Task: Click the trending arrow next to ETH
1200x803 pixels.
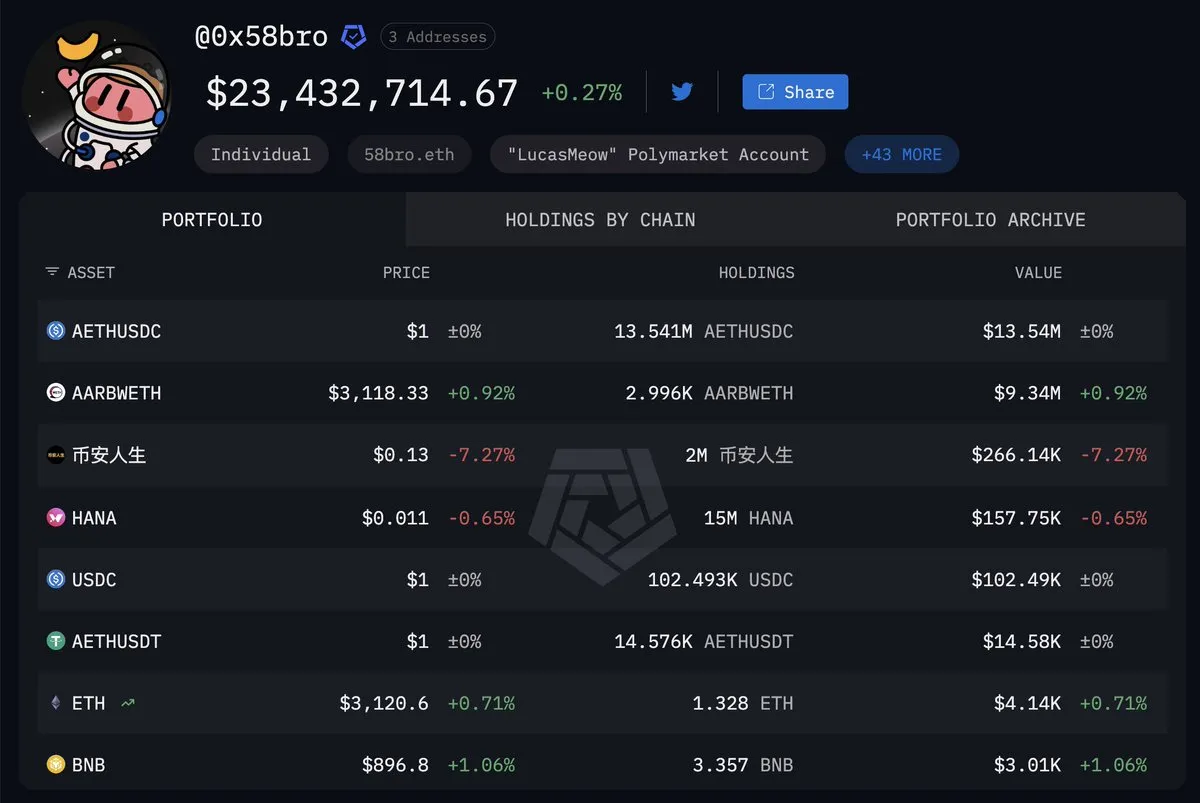Action: (x=128, y=703)
